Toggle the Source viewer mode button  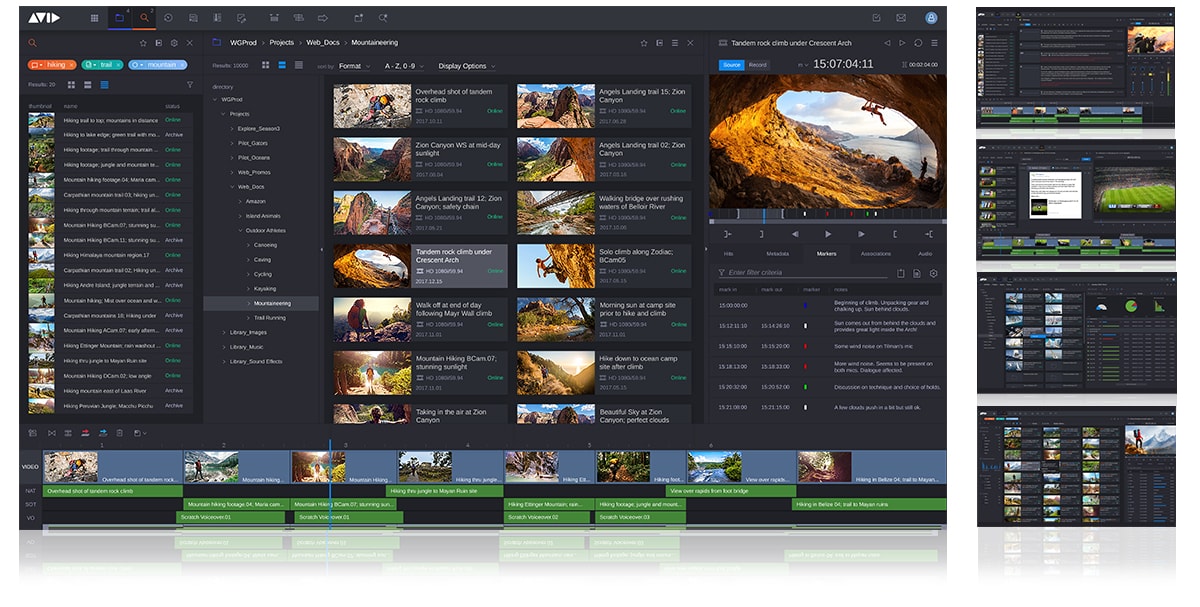(731, 65)
